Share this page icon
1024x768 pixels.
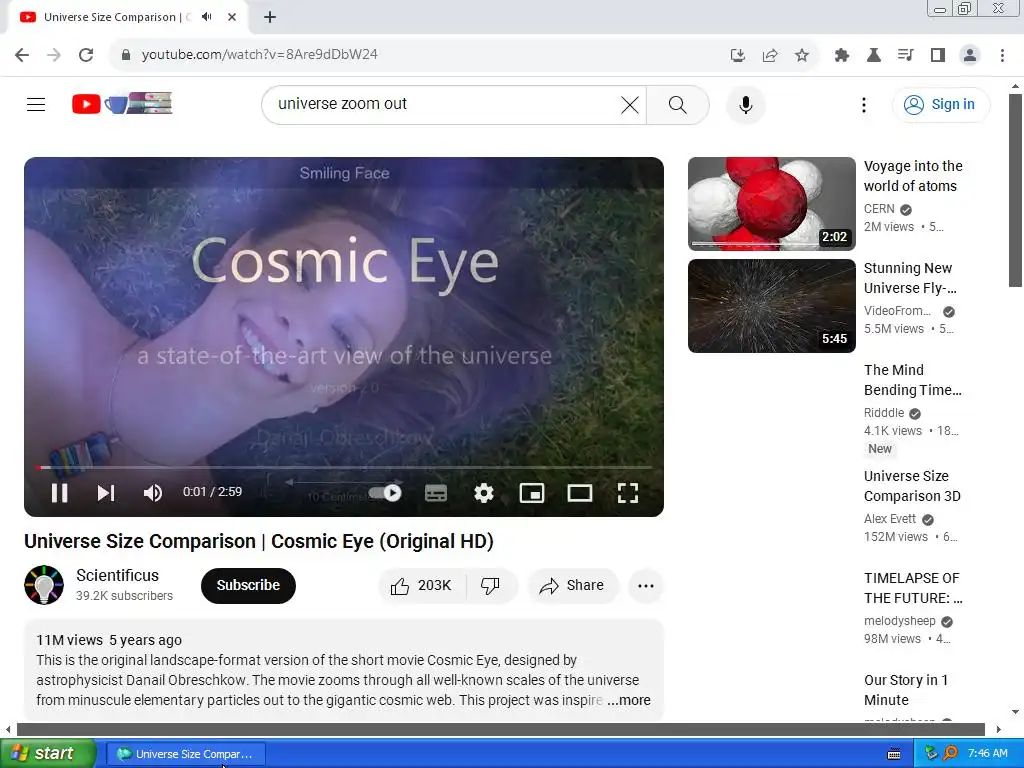tap(770, 55)
